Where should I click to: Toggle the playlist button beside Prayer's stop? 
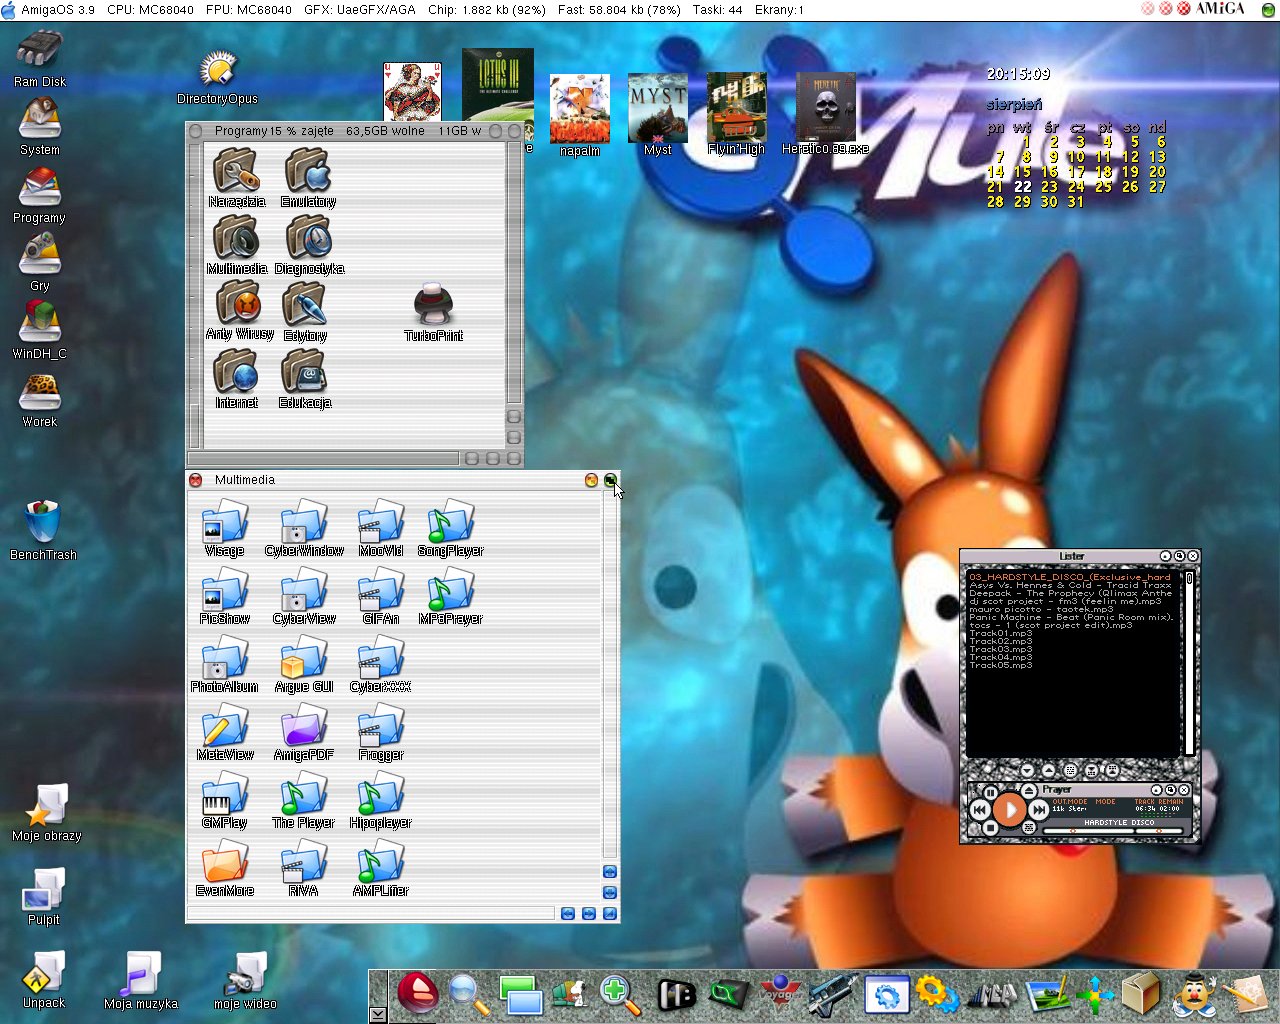[1029, 827]
